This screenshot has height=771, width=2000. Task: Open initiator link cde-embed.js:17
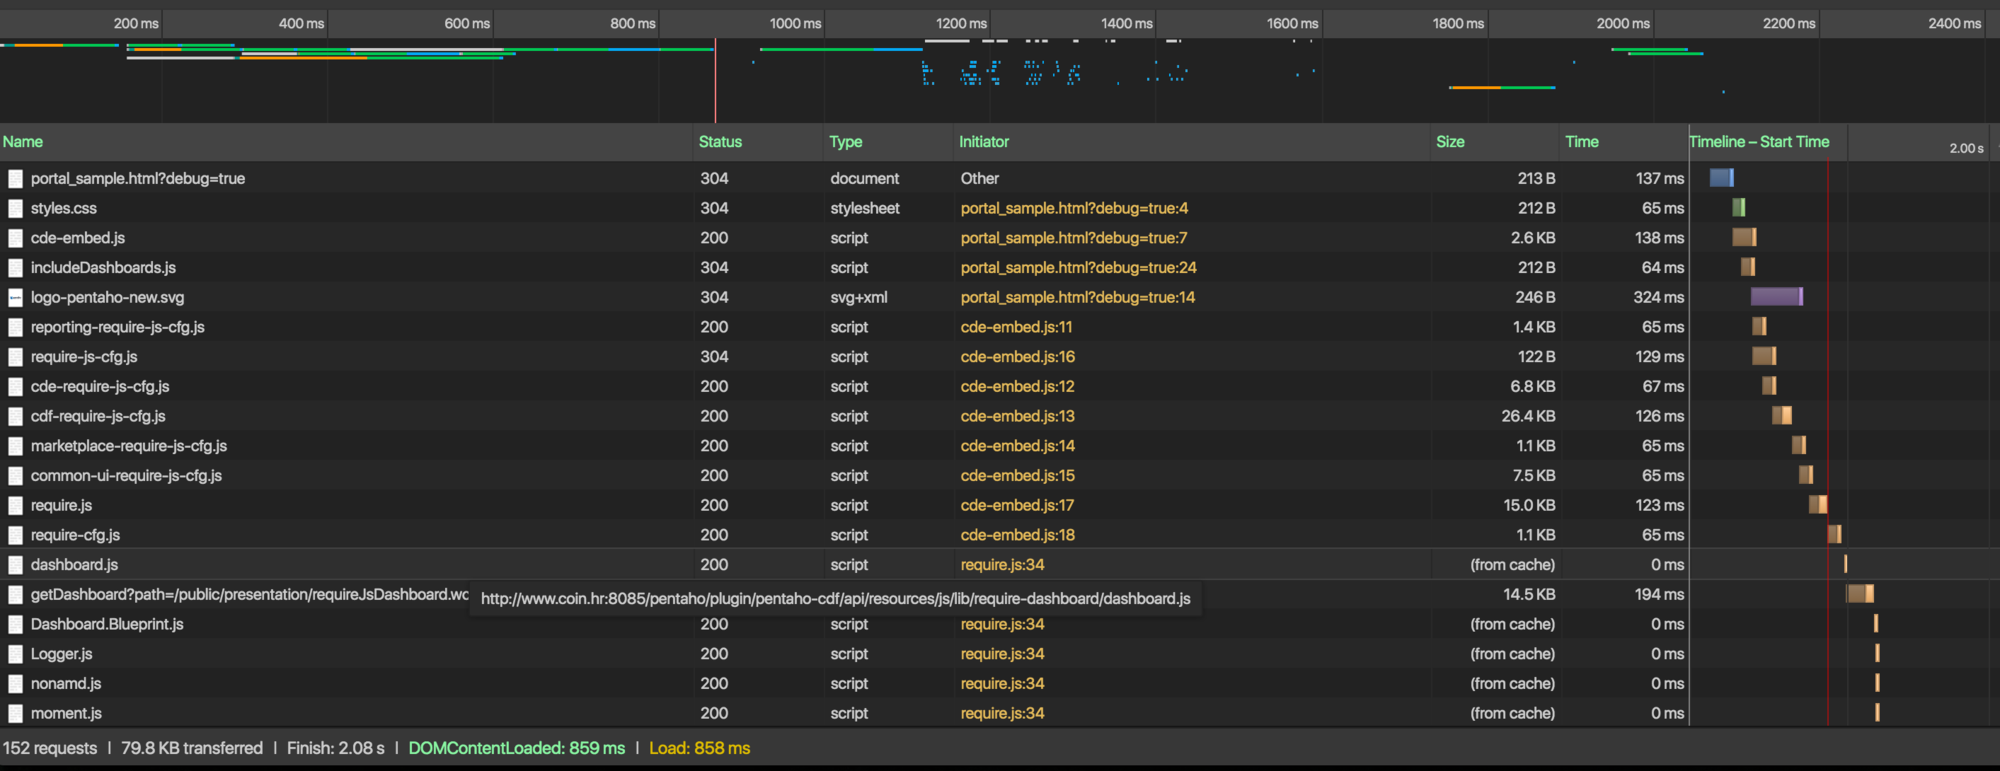tap(1017, 505)
